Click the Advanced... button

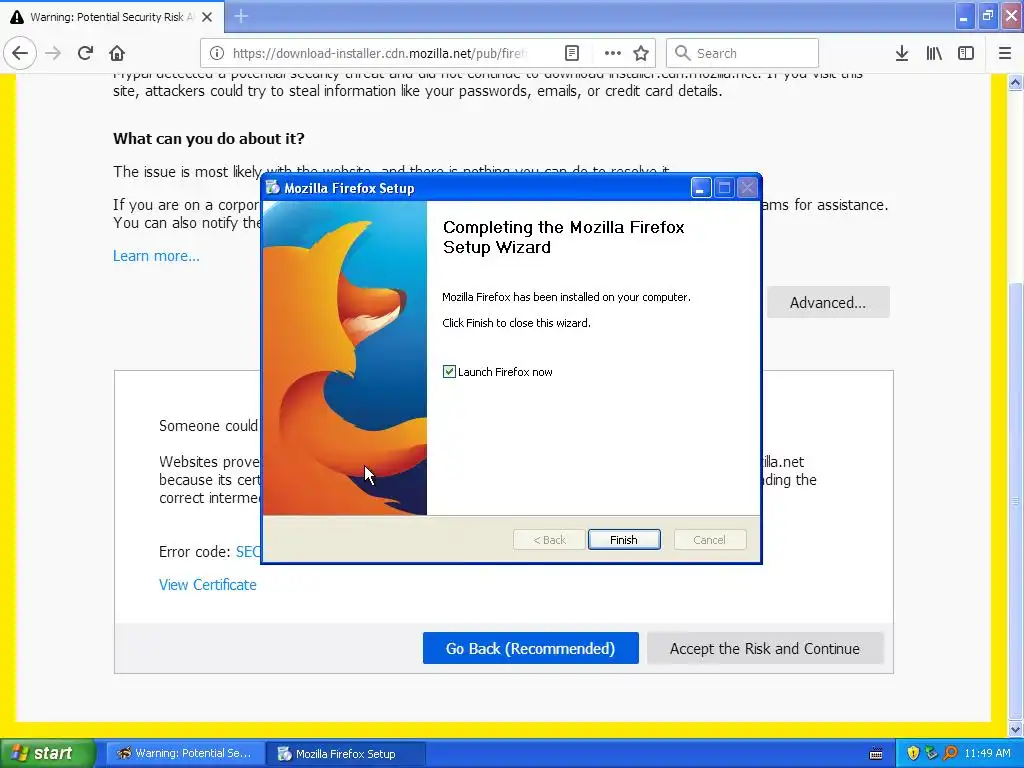pyautogui.click(x=827, y=302)
